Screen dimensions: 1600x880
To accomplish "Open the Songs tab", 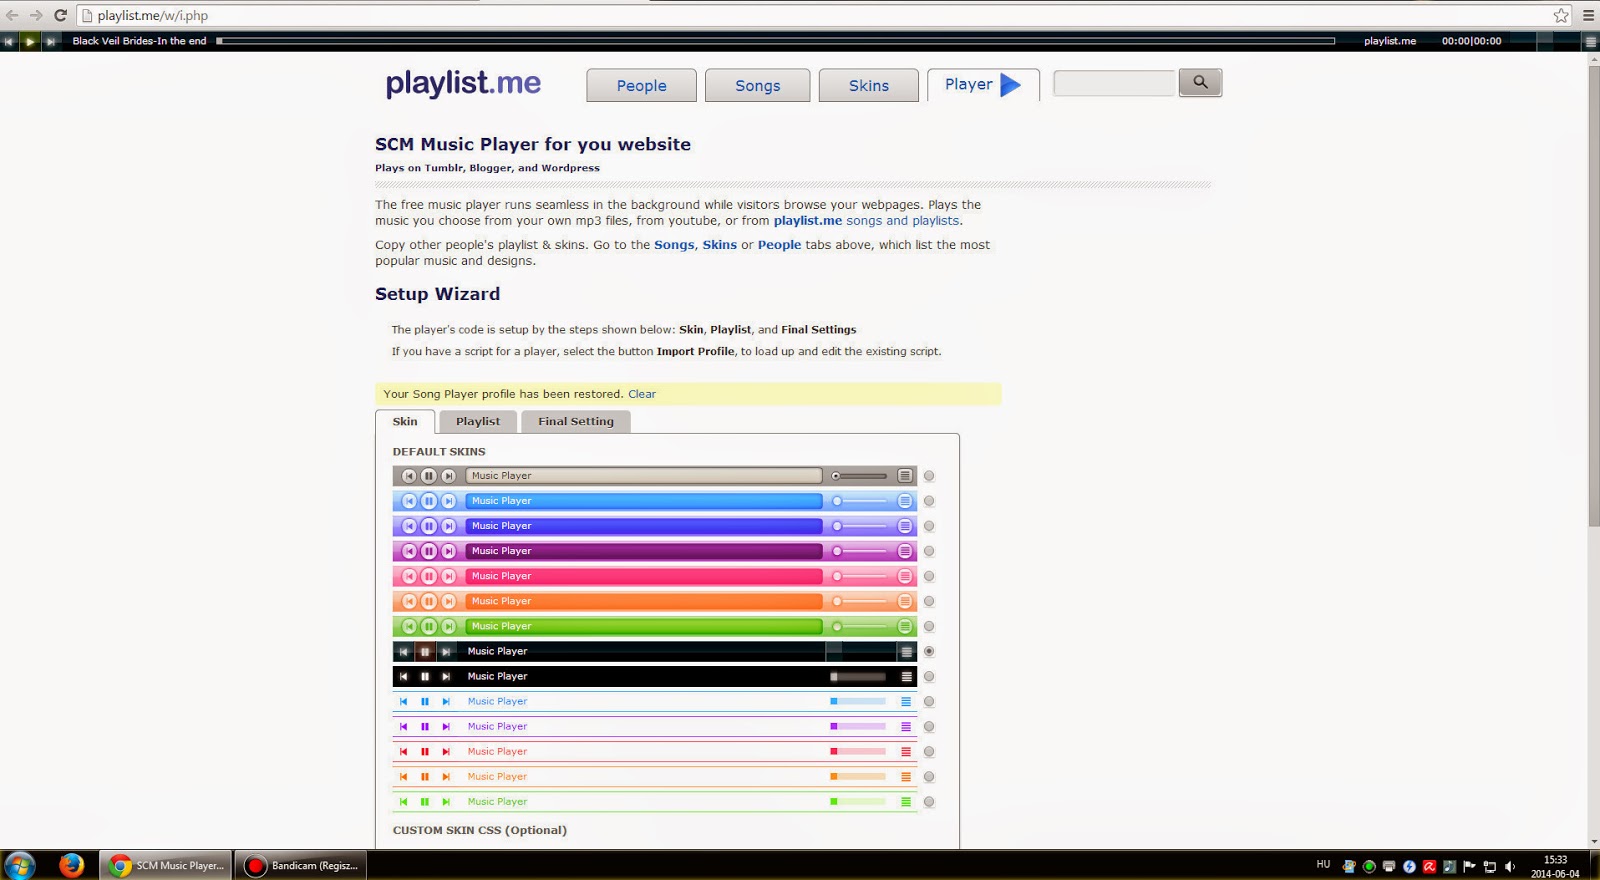I will [757, 86].
